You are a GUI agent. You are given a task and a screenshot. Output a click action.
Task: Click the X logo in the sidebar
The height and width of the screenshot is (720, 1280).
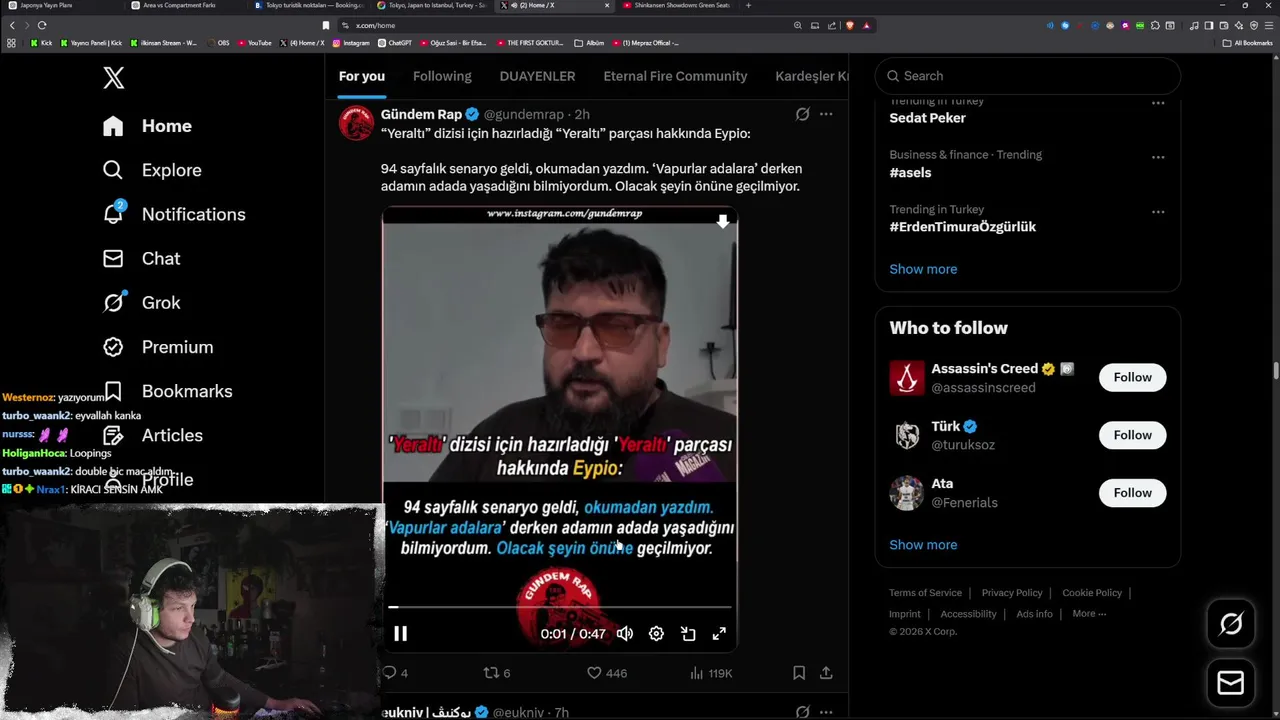[x=114, y=78]
